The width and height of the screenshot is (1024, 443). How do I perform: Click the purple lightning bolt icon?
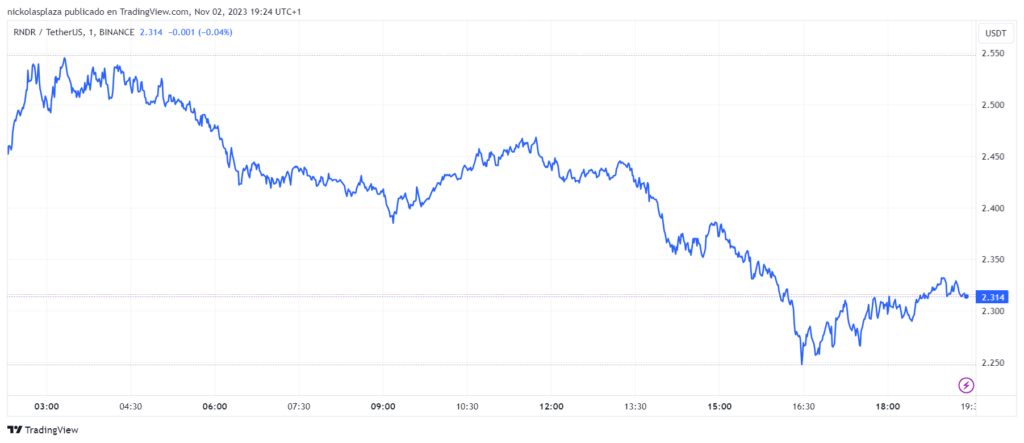pyautogui.click(x=966, y=384)
